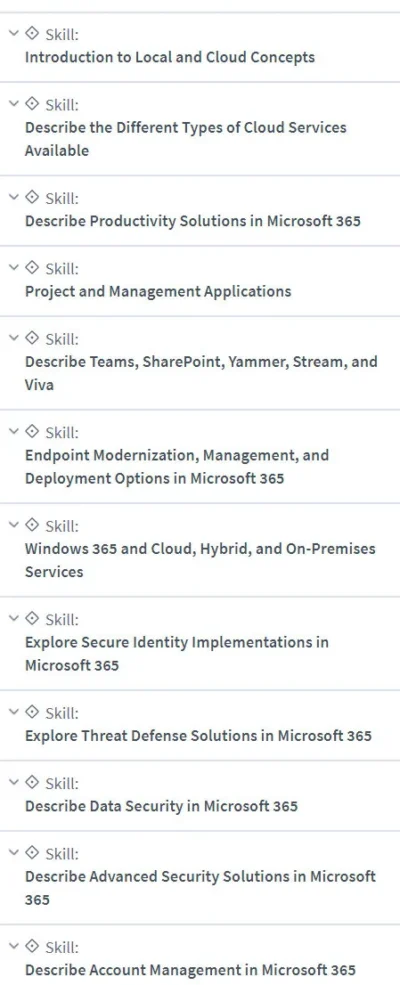Open Endpoint Modernization, Management, and Deployment Options
Screen dimensions: 400x985
click(x=177, y=467)
